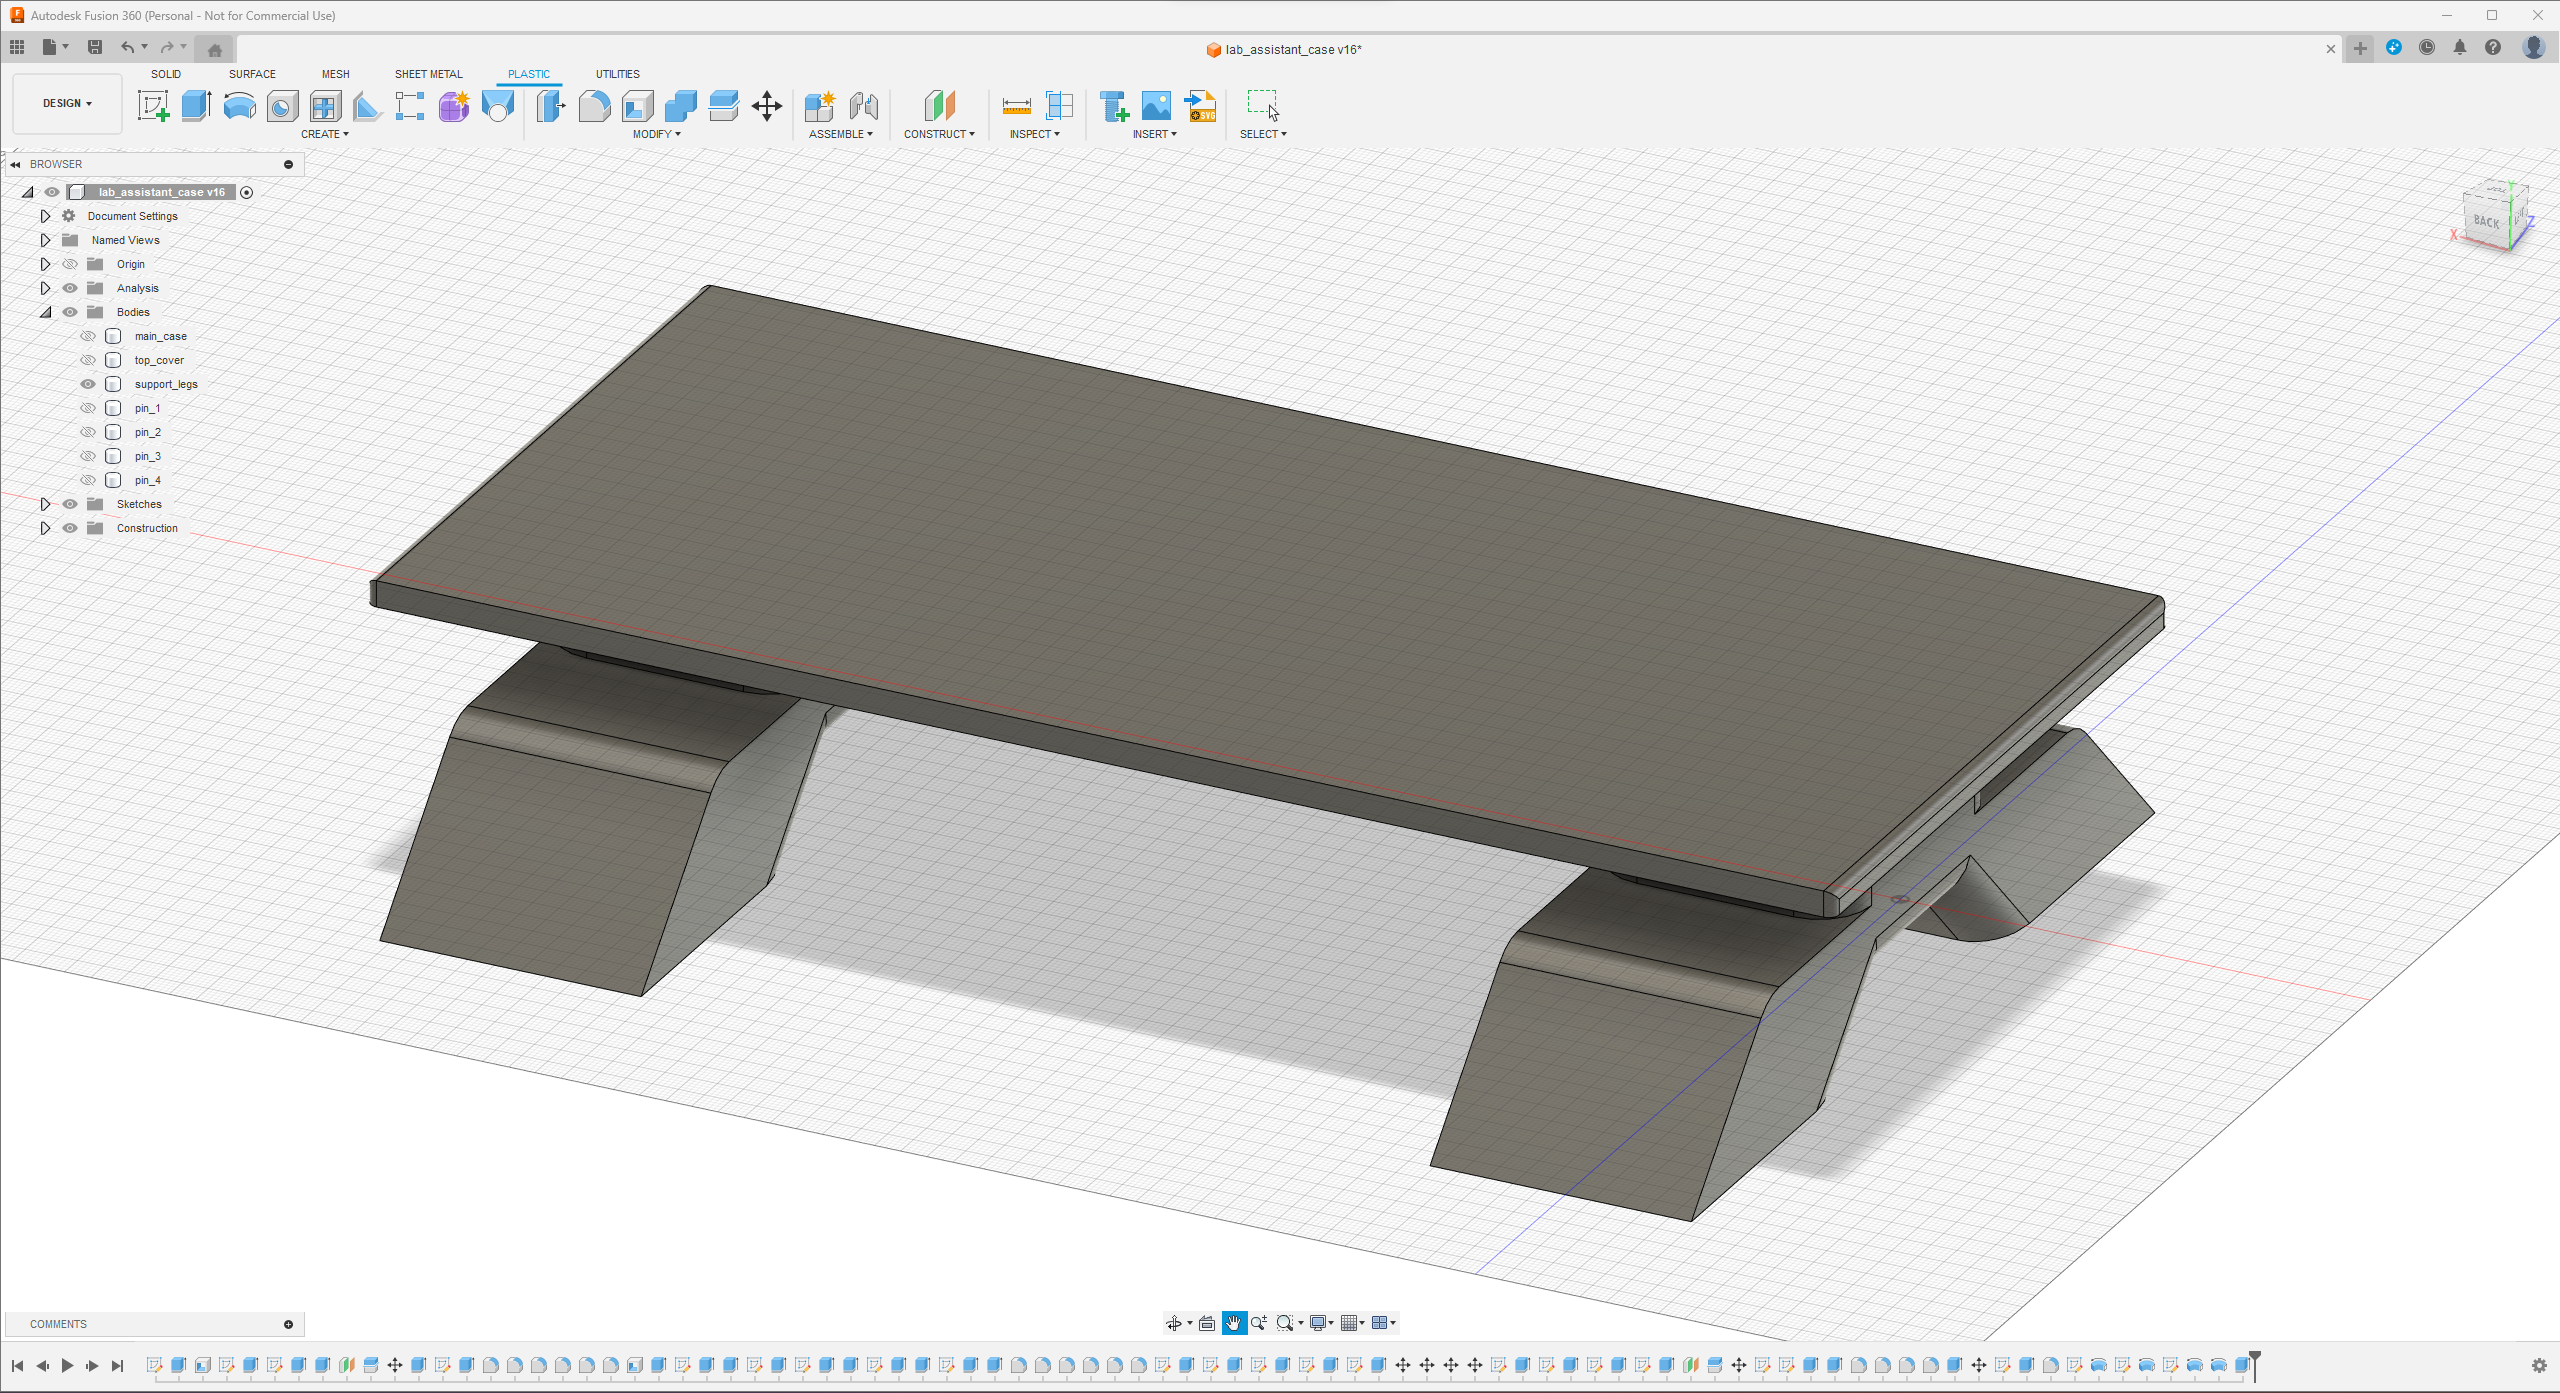Click the Design workspace button
2560x1393 pixels.
tap(65, 103)
